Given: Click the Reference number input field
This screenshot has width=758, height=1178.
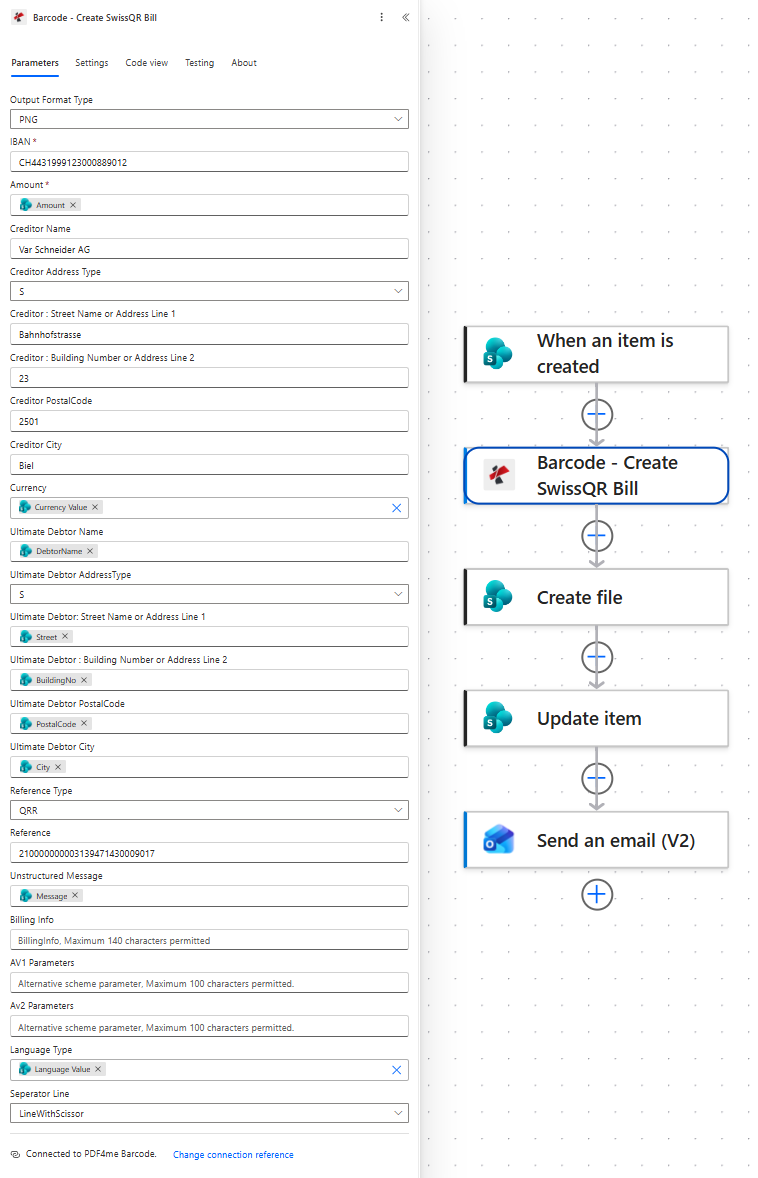Looking at the screenshot, I should point(209,853).
